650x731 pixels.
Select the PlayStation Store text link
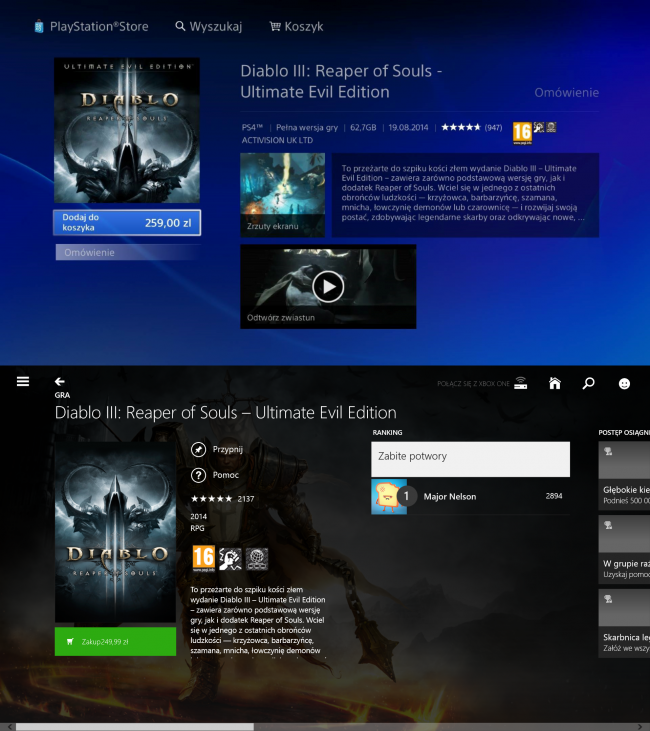click(x=99, y=27)
